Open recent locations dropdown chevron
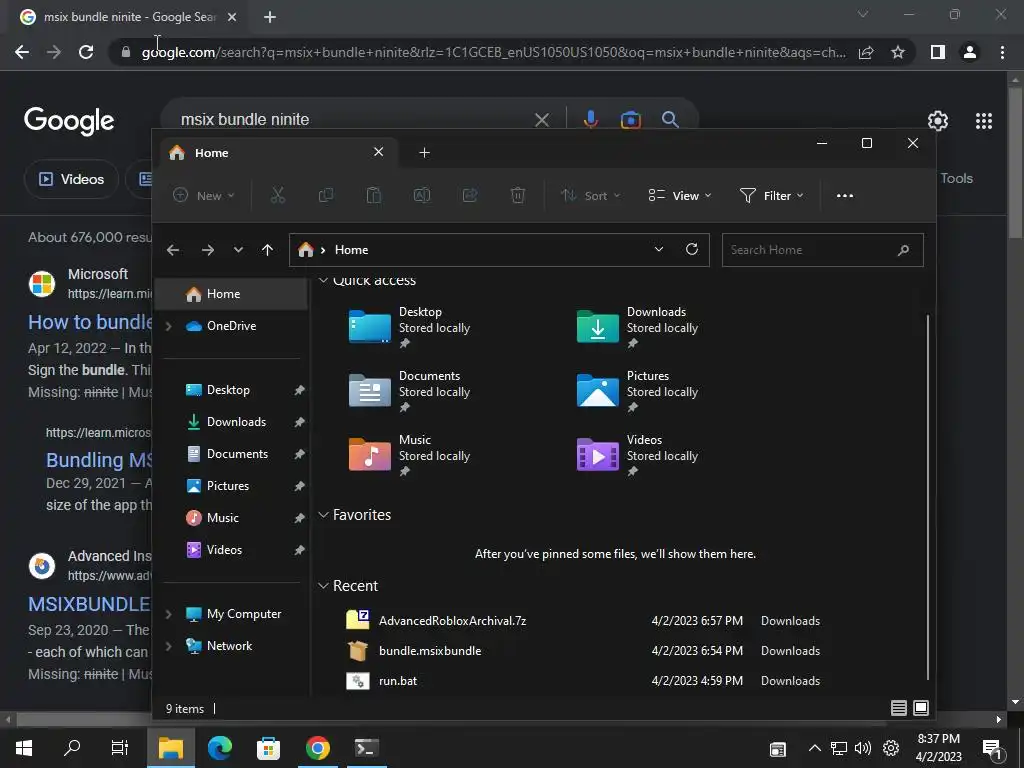The height and width of the screenshot is (768, 1024). 238,250
